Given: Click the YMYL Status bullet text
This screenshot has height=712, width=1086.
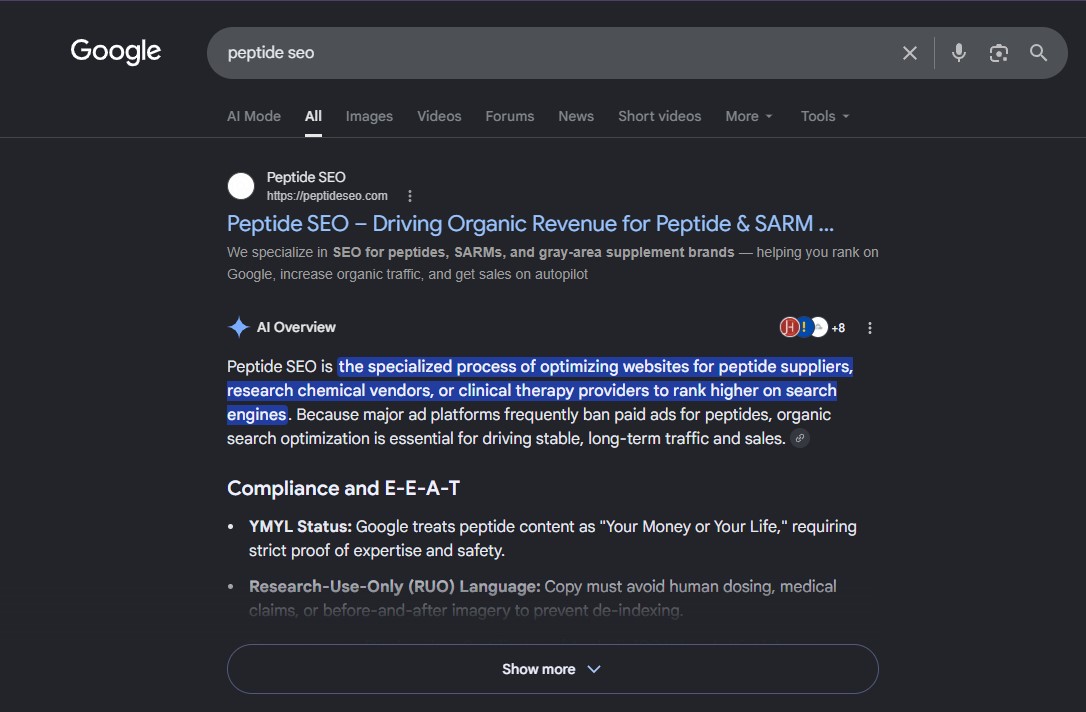Looking at the screenshot, I should [553, 538].
